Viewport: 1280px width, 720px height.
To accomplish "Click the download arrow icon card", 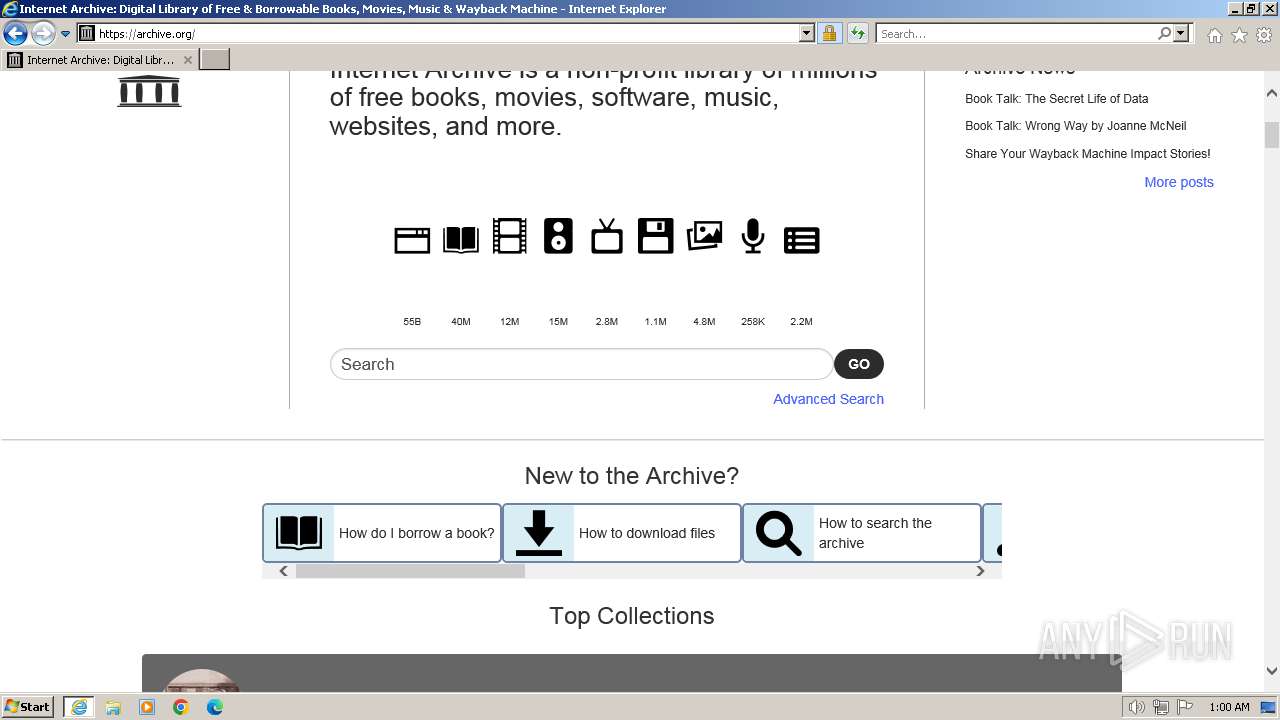I will pyautogui.click(x=539, y=533).
